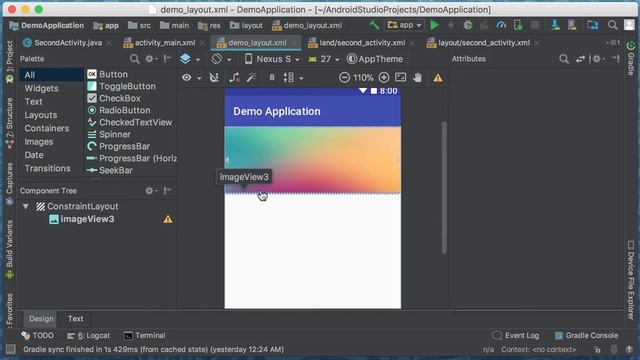Open API version 27 dropdown
This screenshot has height=360, width=640.
pos(324,59)
